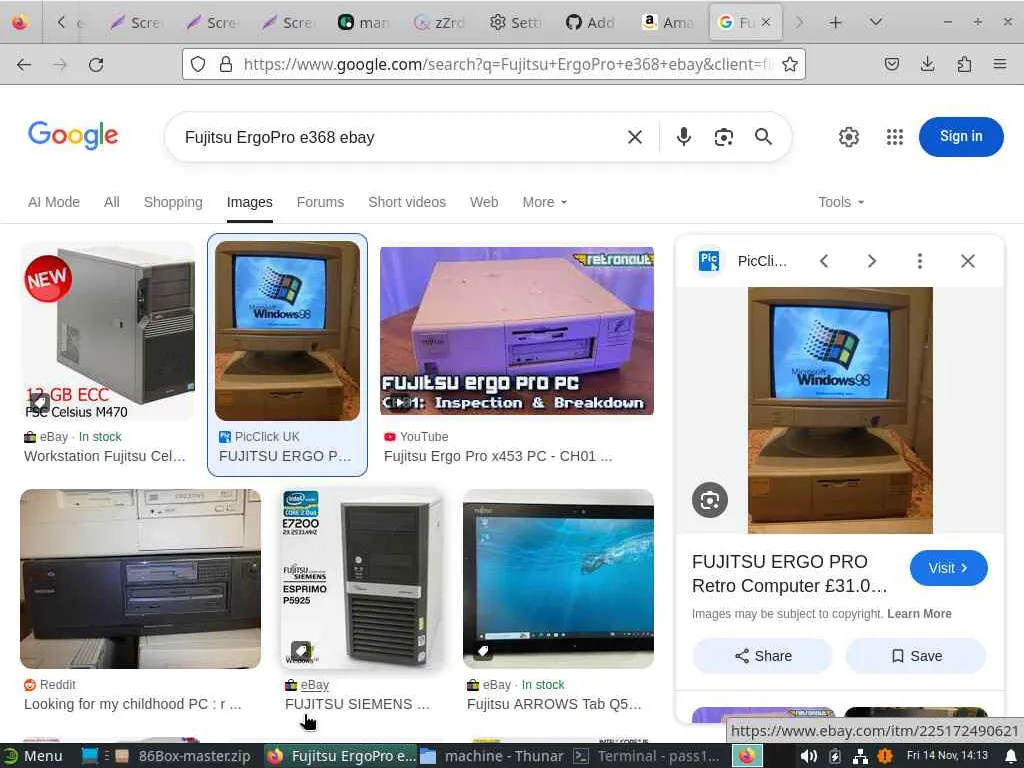Focus the browser URL address bar

[x=509, y=64]
